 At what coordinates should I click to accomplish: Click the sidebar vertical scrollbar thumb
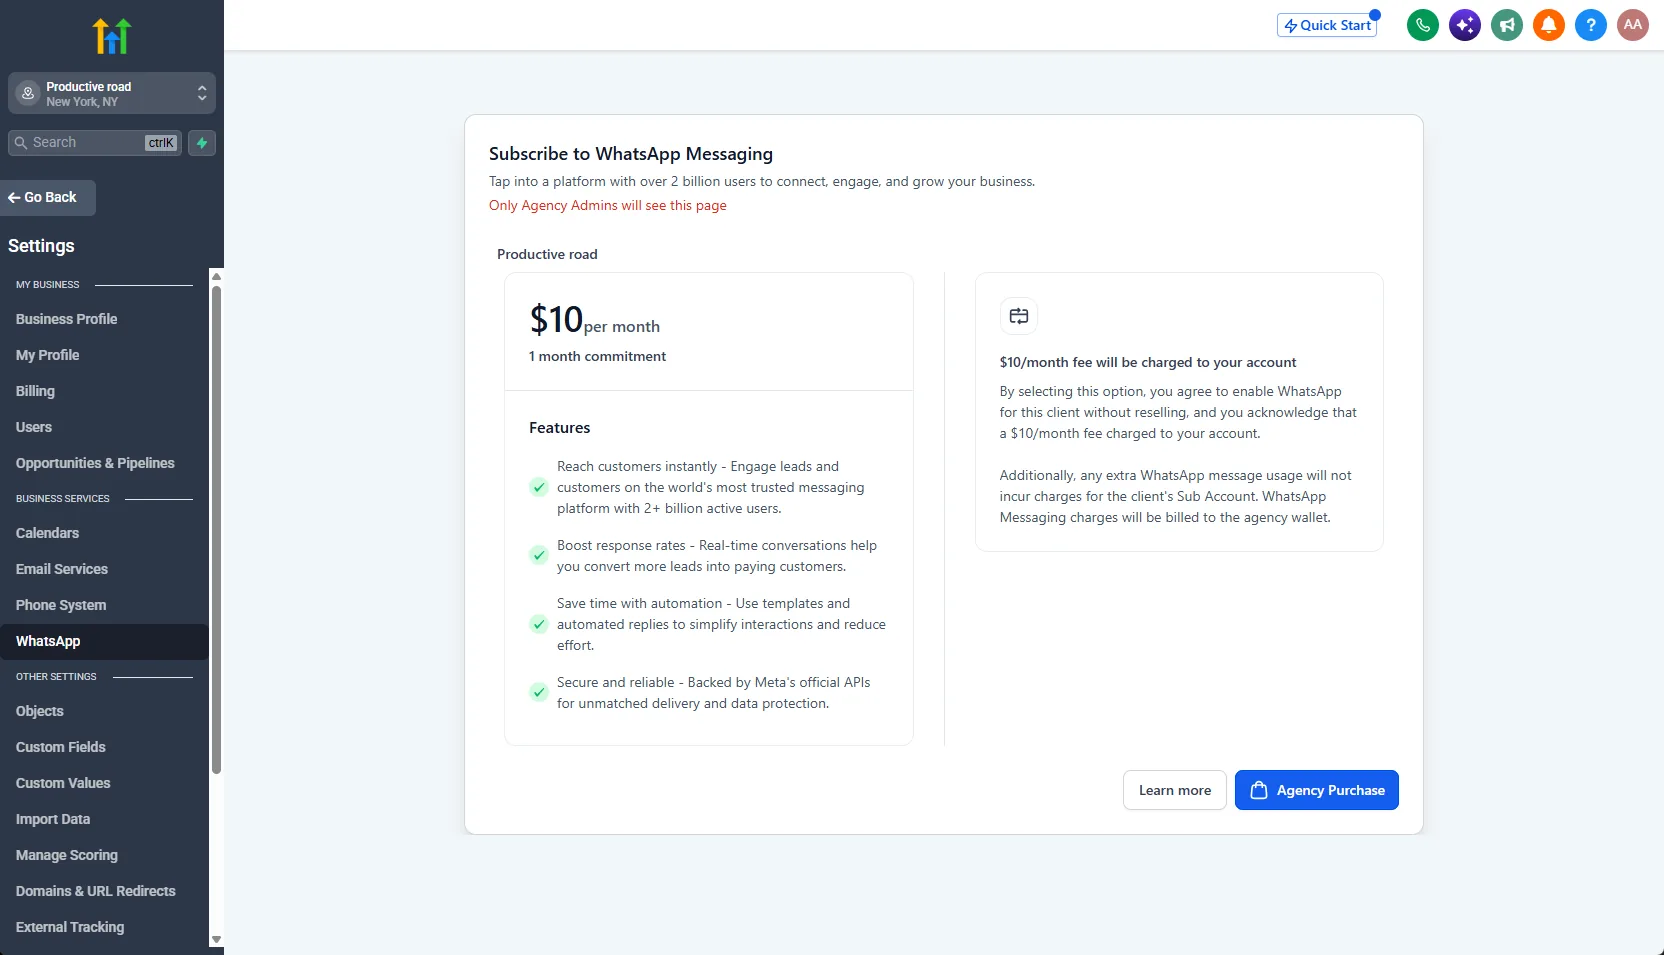click(216, 530)
